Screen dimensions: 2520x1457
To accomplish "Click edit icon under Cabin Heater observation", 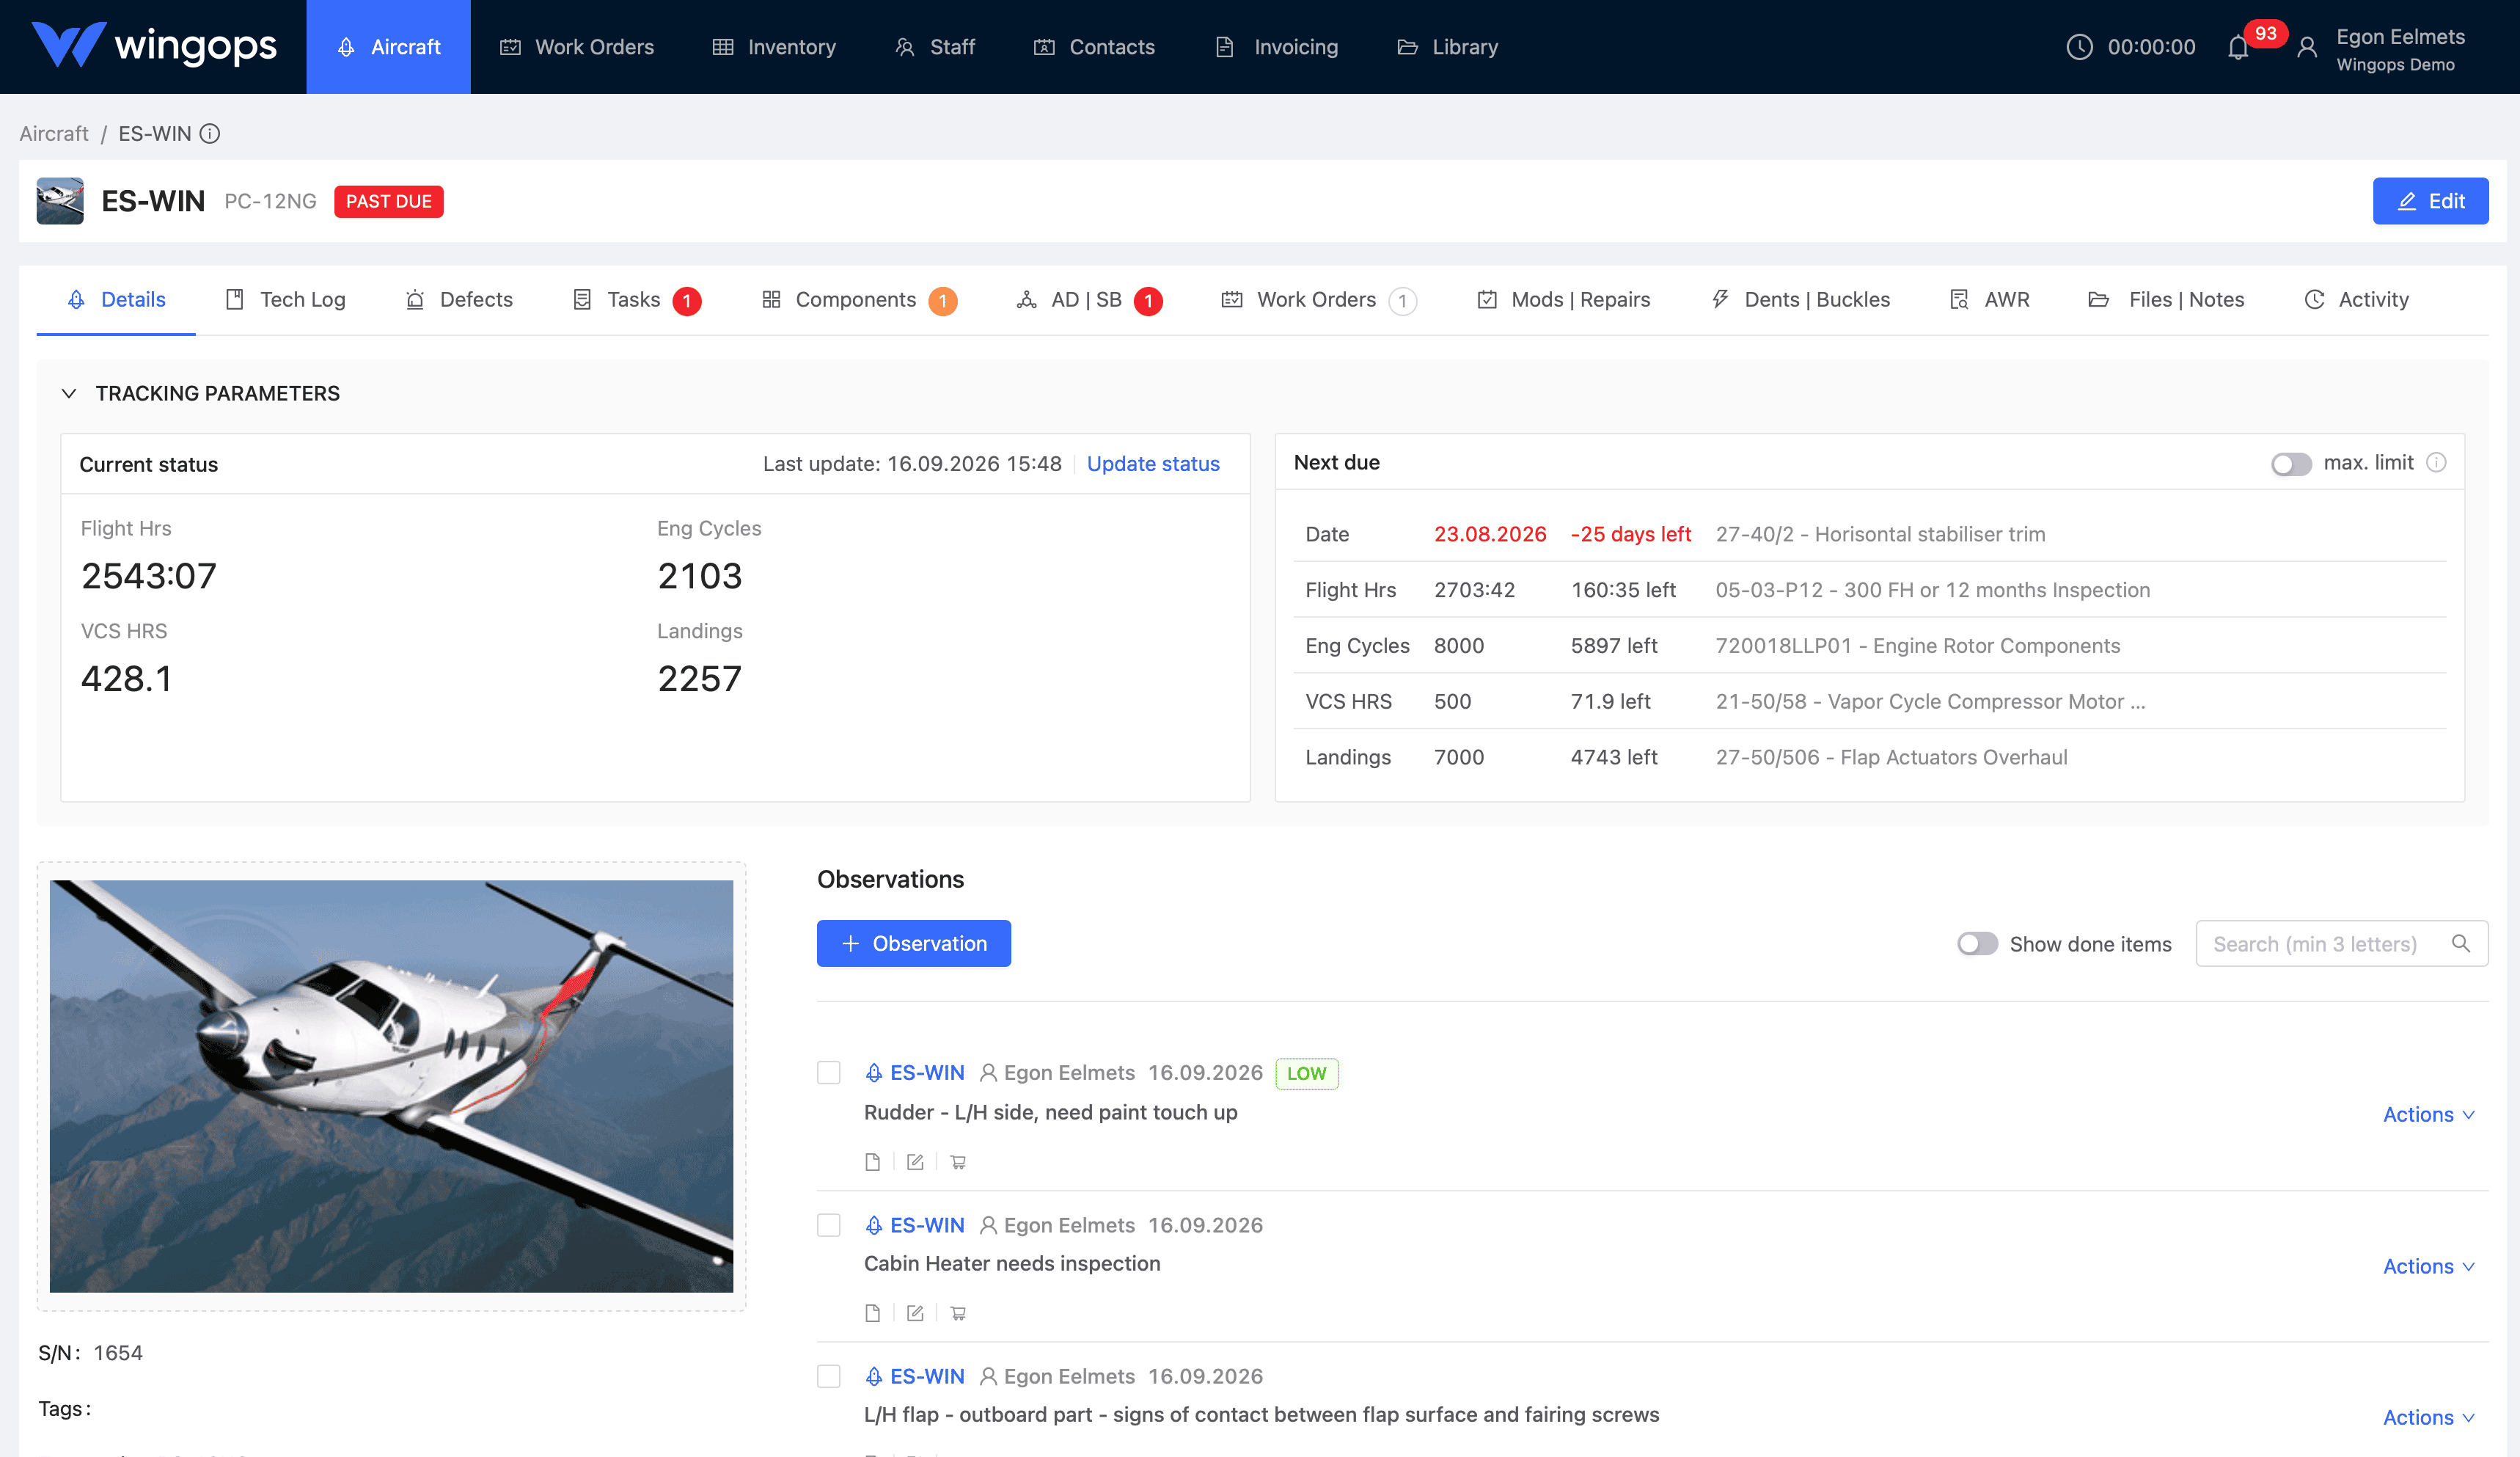I will (915, 1313).
